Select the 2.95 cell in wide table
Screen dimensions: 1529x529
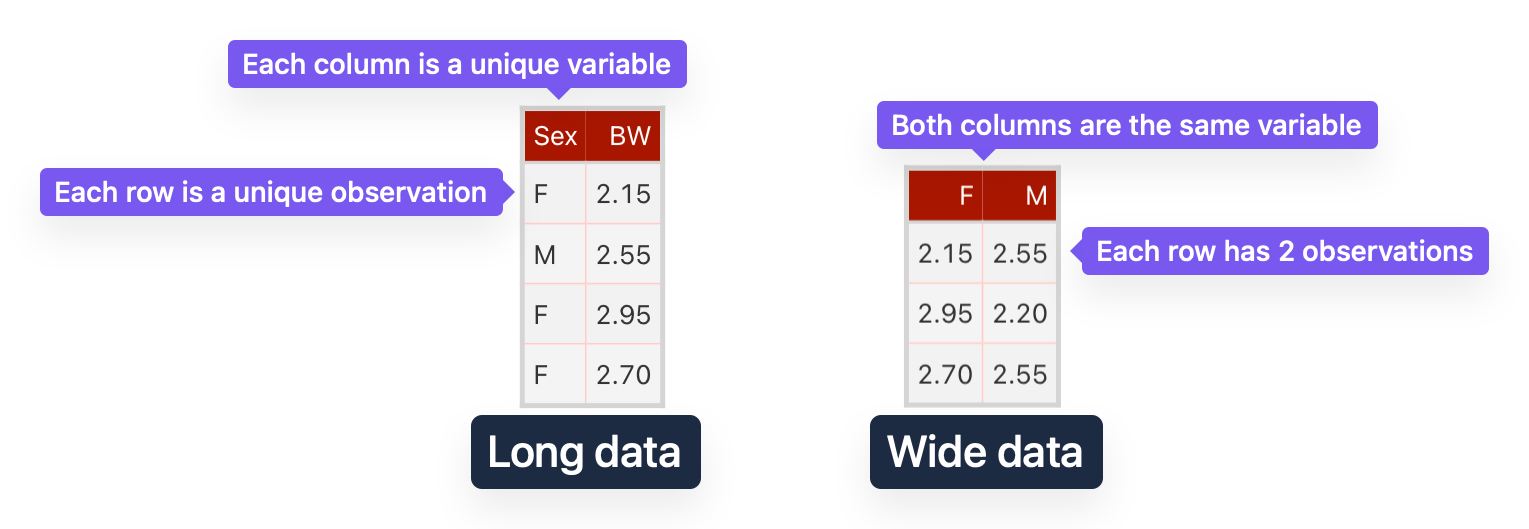946,313
